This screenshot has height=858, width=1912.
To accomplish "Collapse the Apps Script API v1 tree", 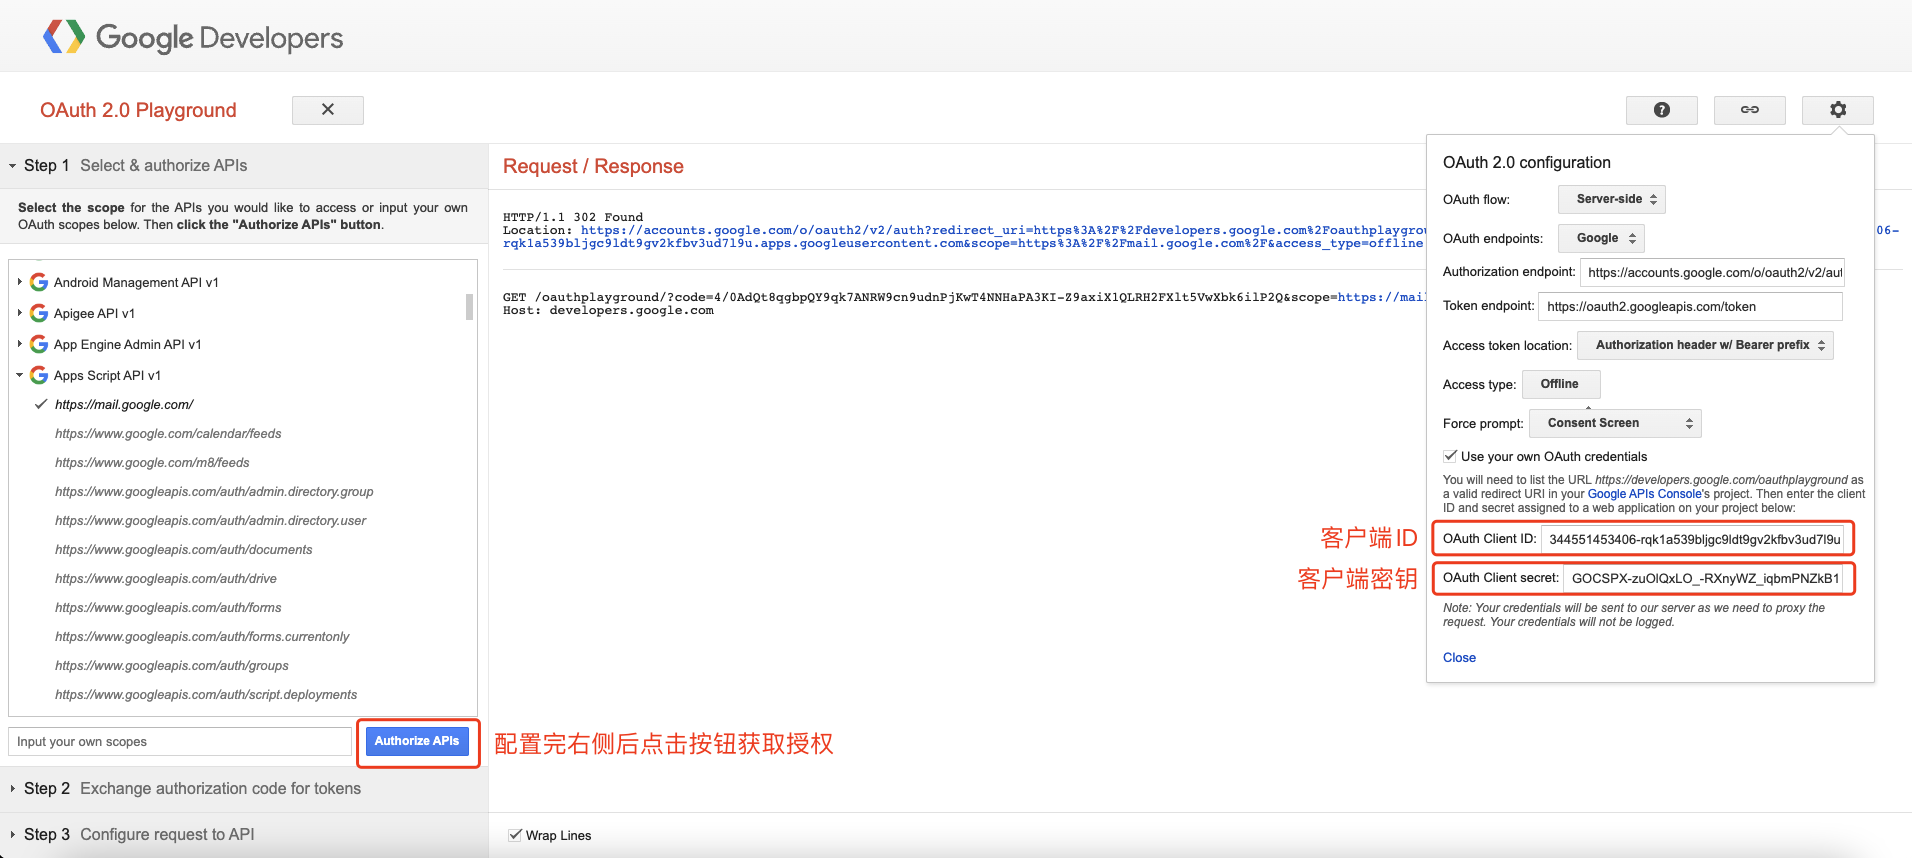I will (19, 375).
